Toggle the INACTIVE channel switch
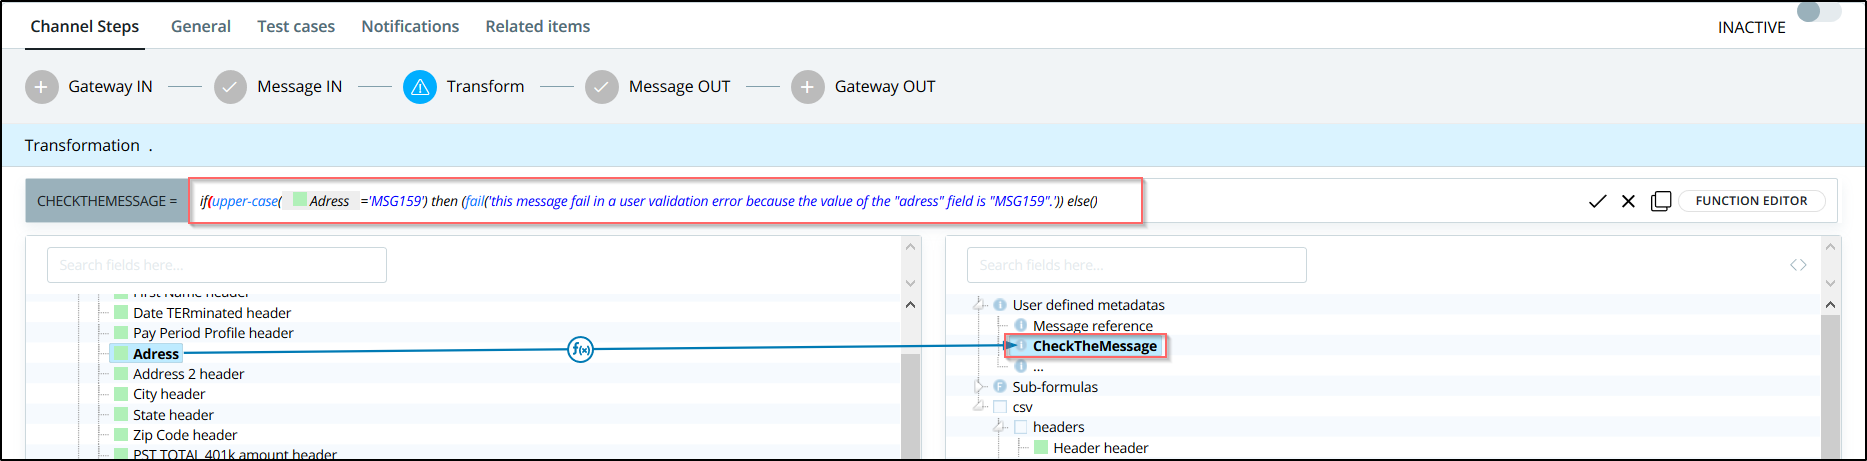The width and height of the screenshot is (1867, 461). [x=1817, y=14]
